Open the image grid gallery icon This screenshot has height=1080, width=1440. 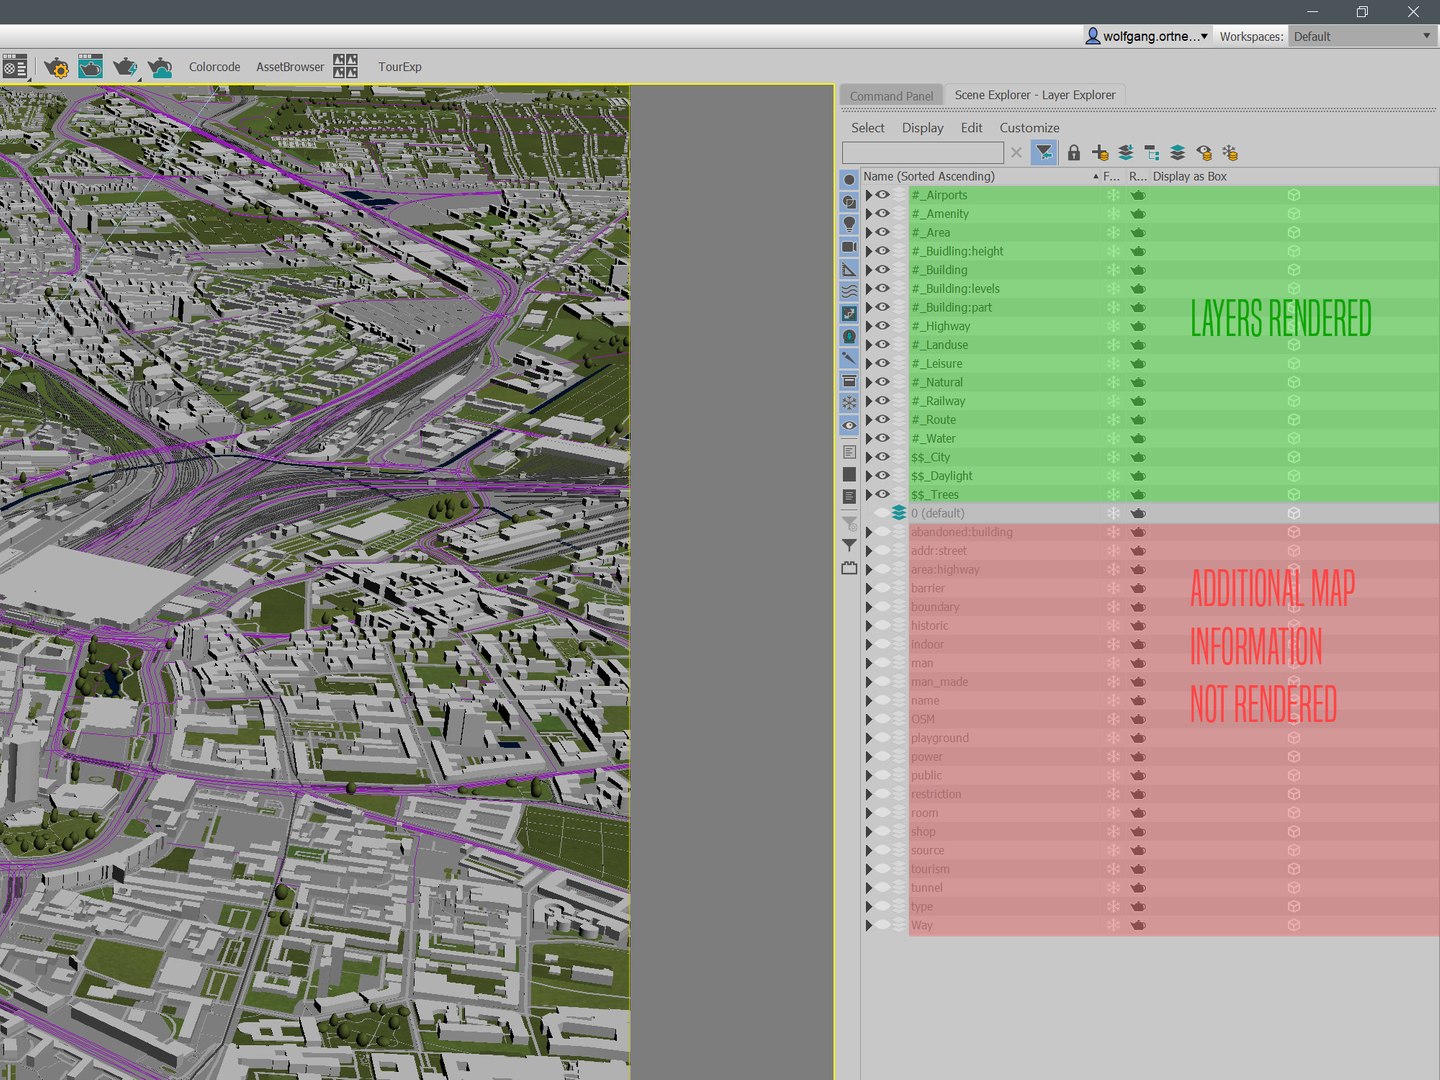(345, 67)
